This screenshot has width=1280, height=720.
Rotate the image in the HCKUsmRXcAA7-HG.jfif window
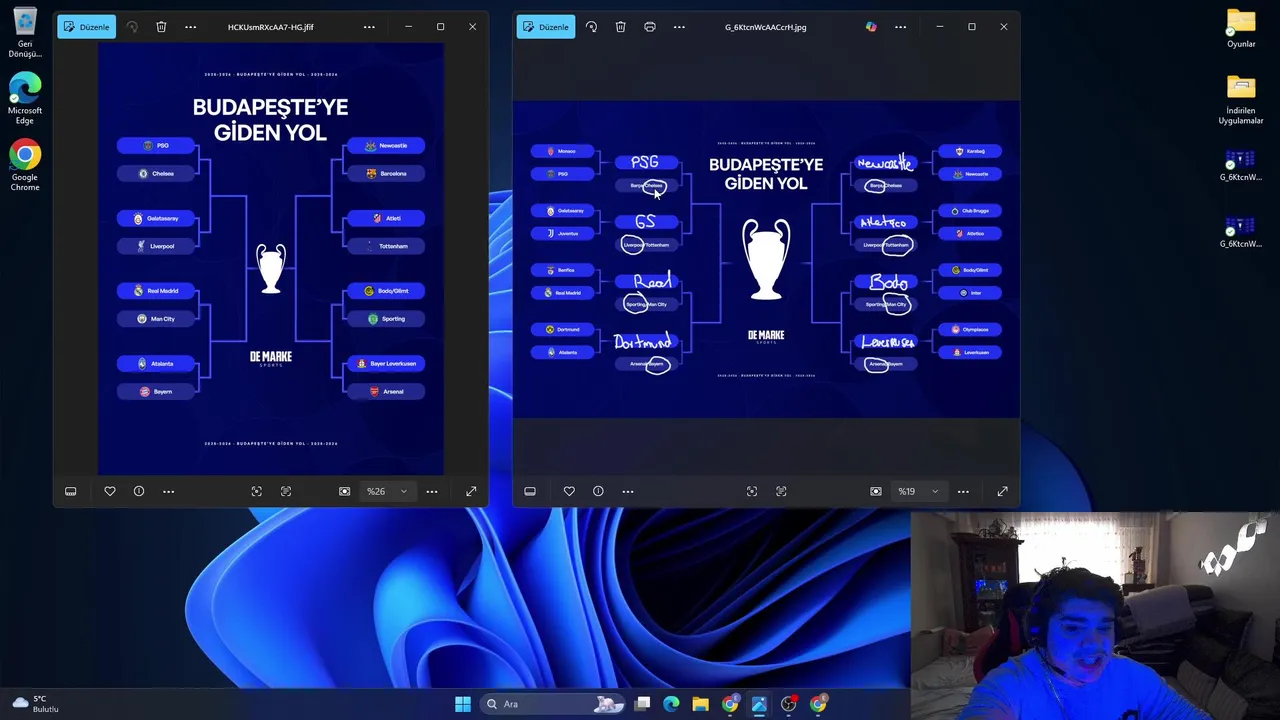(132, 27)
